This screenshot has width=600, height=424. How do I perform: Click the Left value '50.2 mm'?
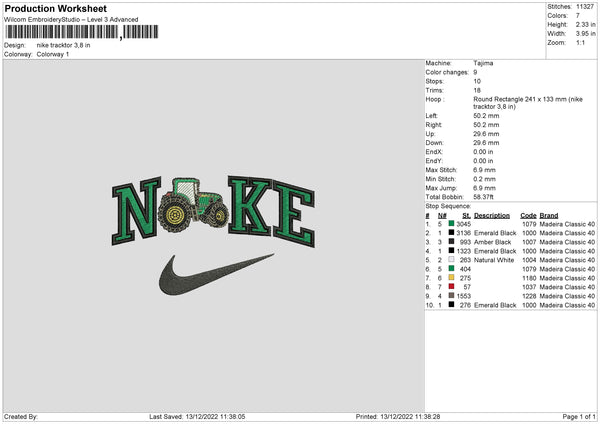coord(486,116)
